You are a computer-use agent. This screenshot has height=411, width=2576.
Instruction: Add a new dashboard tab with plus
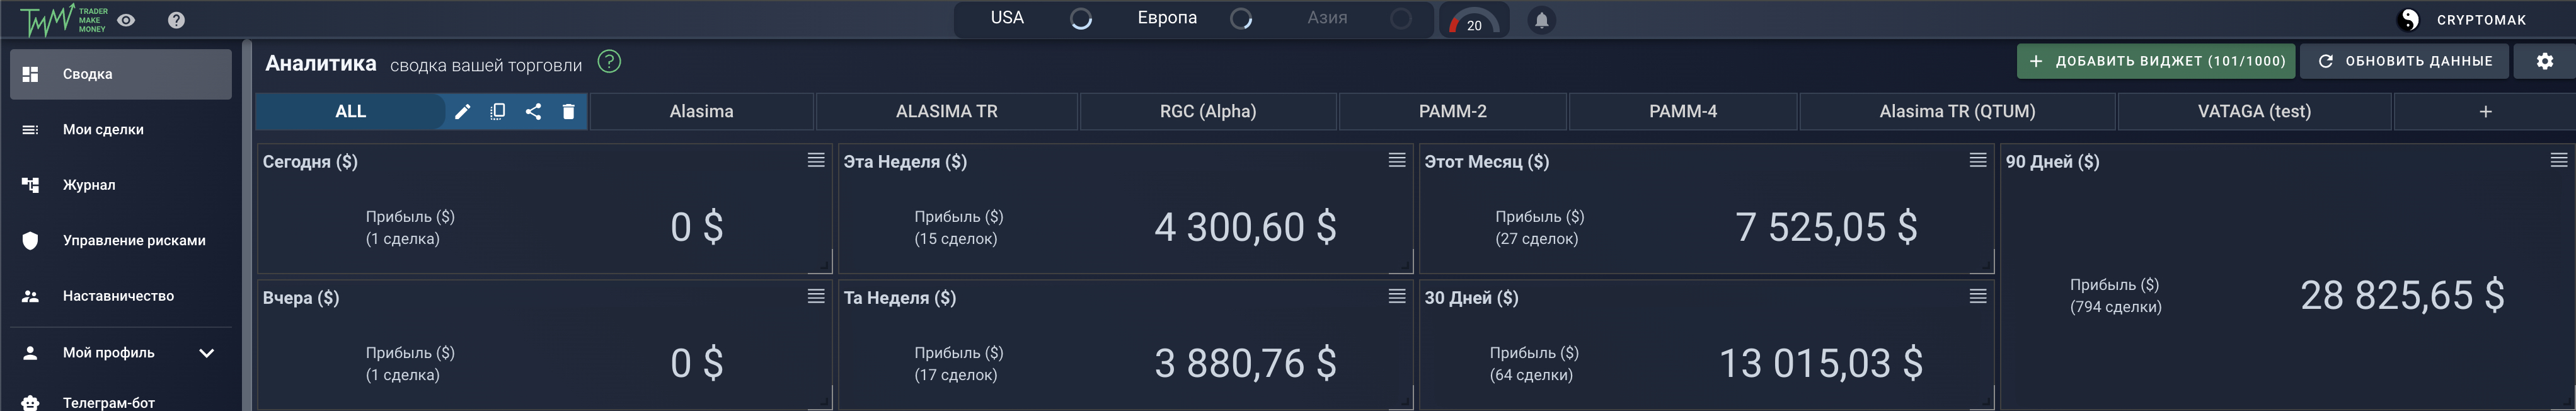tap(2485, 112)
